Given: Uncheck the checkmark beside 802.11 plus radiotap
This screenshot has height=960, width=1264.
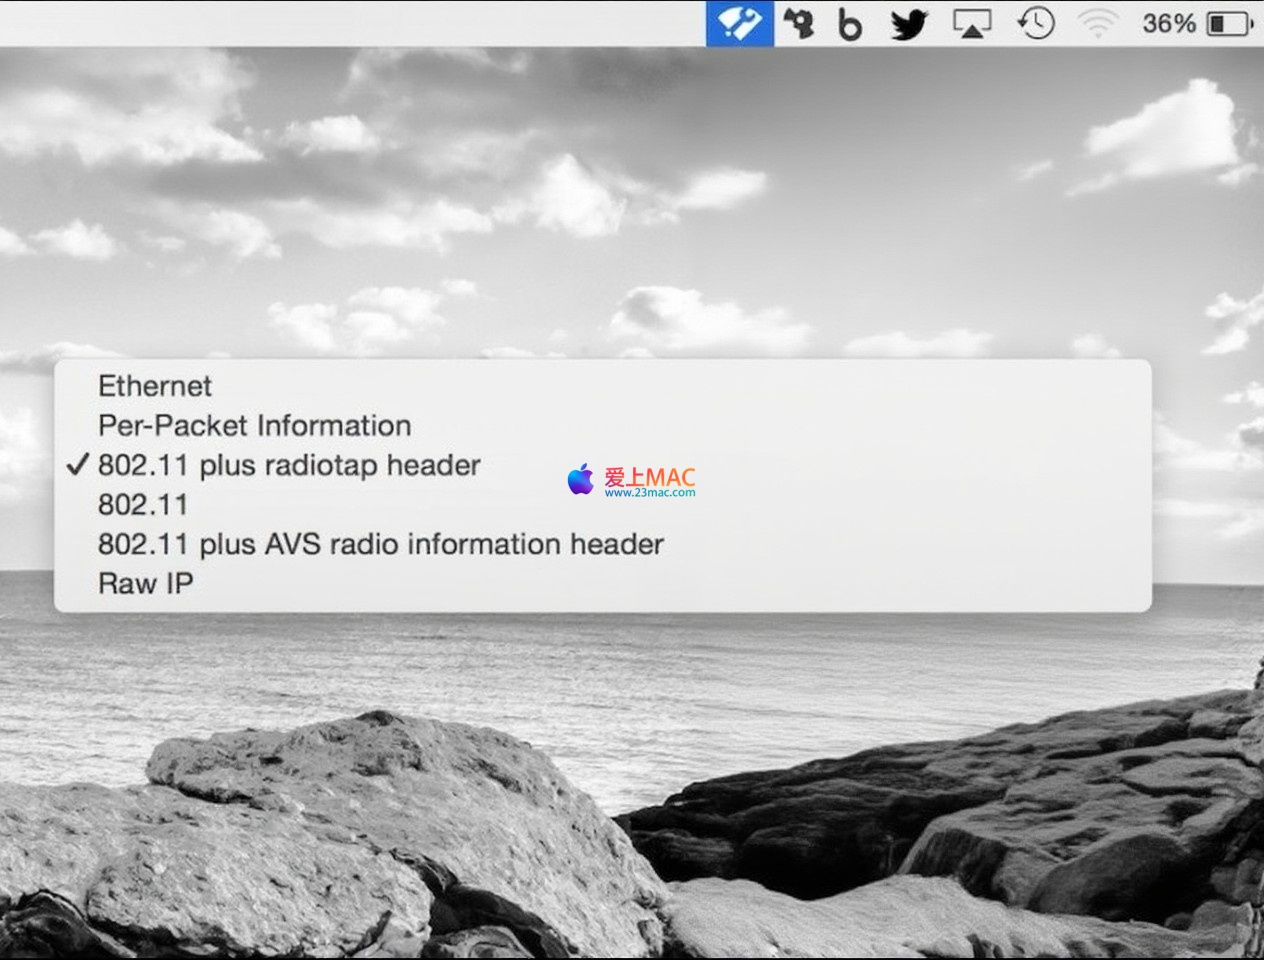Looking at the screenshot, I should tap(78, 465).
